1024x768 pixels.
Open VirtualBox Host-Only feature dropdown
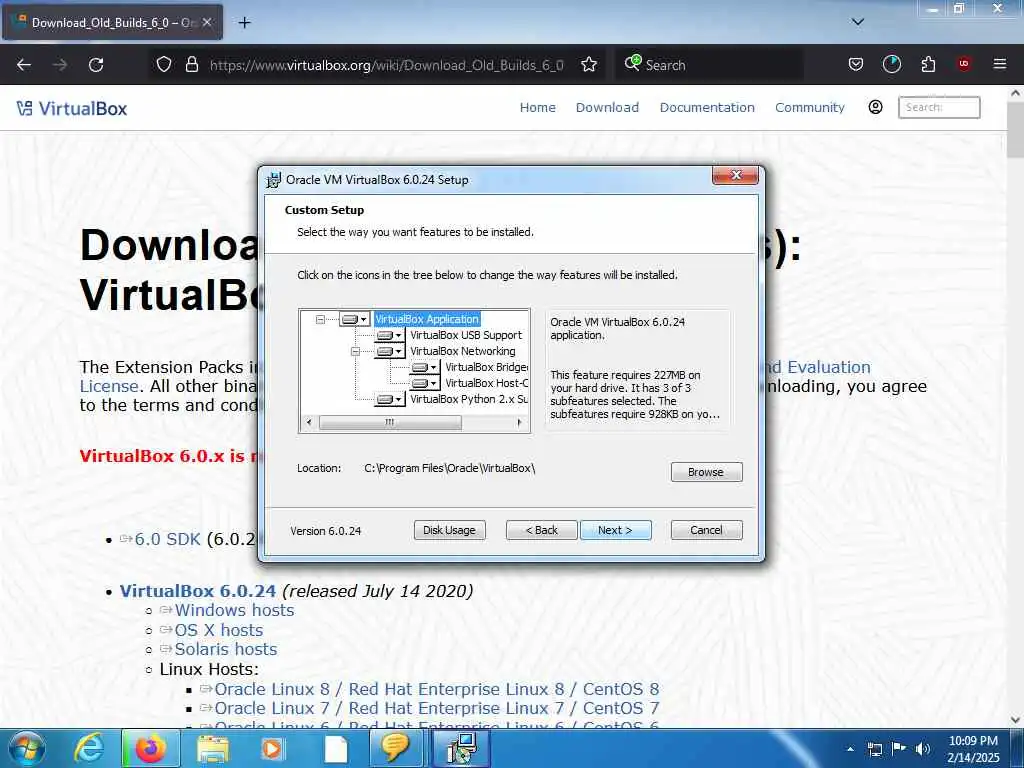click(x=425, y=383)
